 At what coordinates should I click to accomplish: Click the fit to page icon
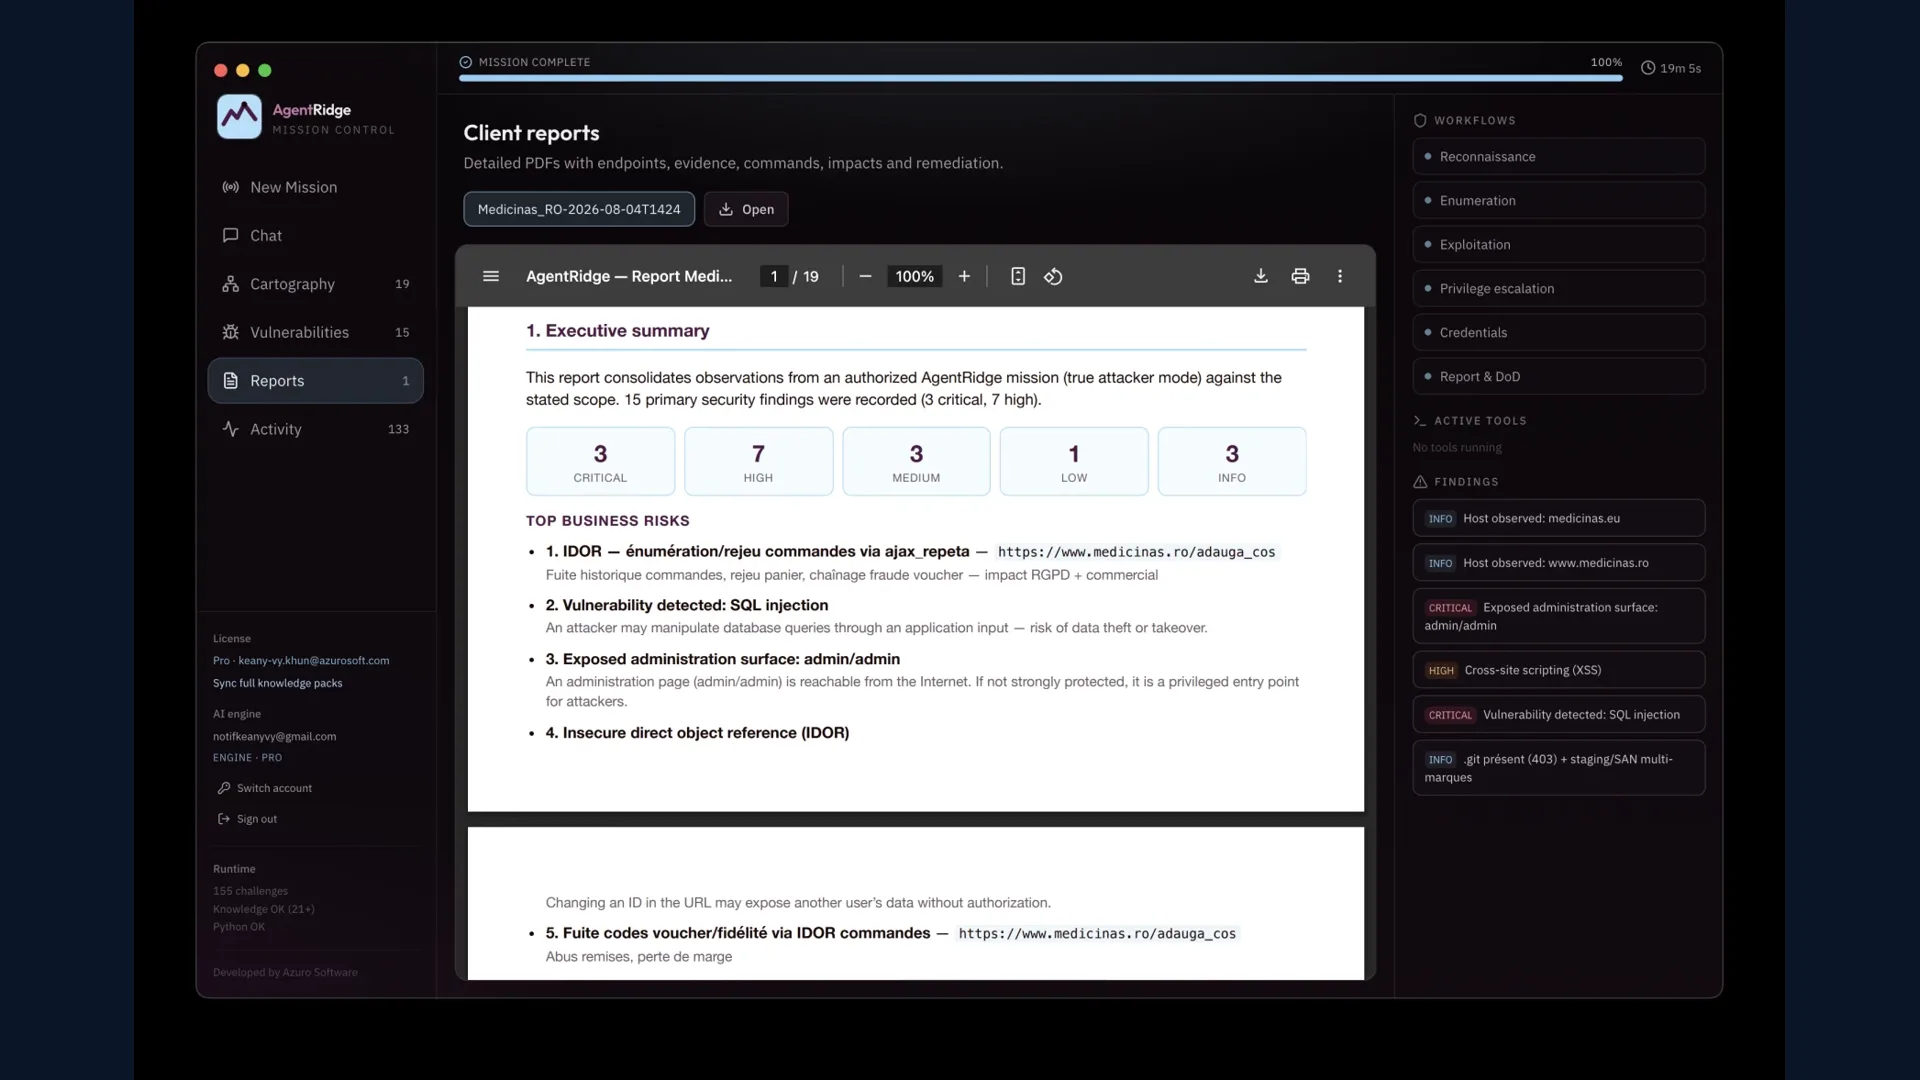click(x=1017, y=276)
